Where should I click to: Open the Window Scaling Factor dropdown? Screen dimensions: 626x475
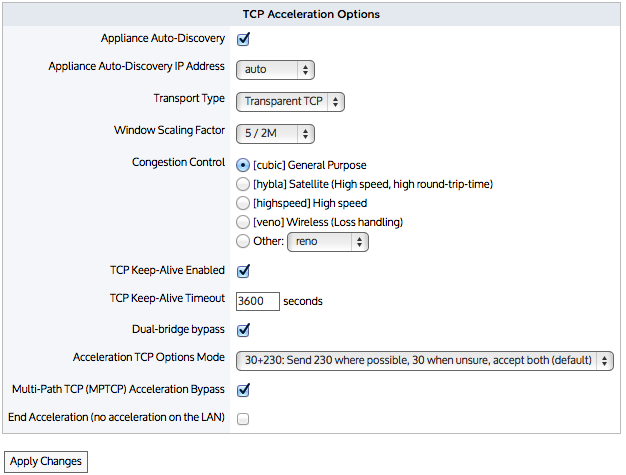pyautogui.click(x=275, y=132)
